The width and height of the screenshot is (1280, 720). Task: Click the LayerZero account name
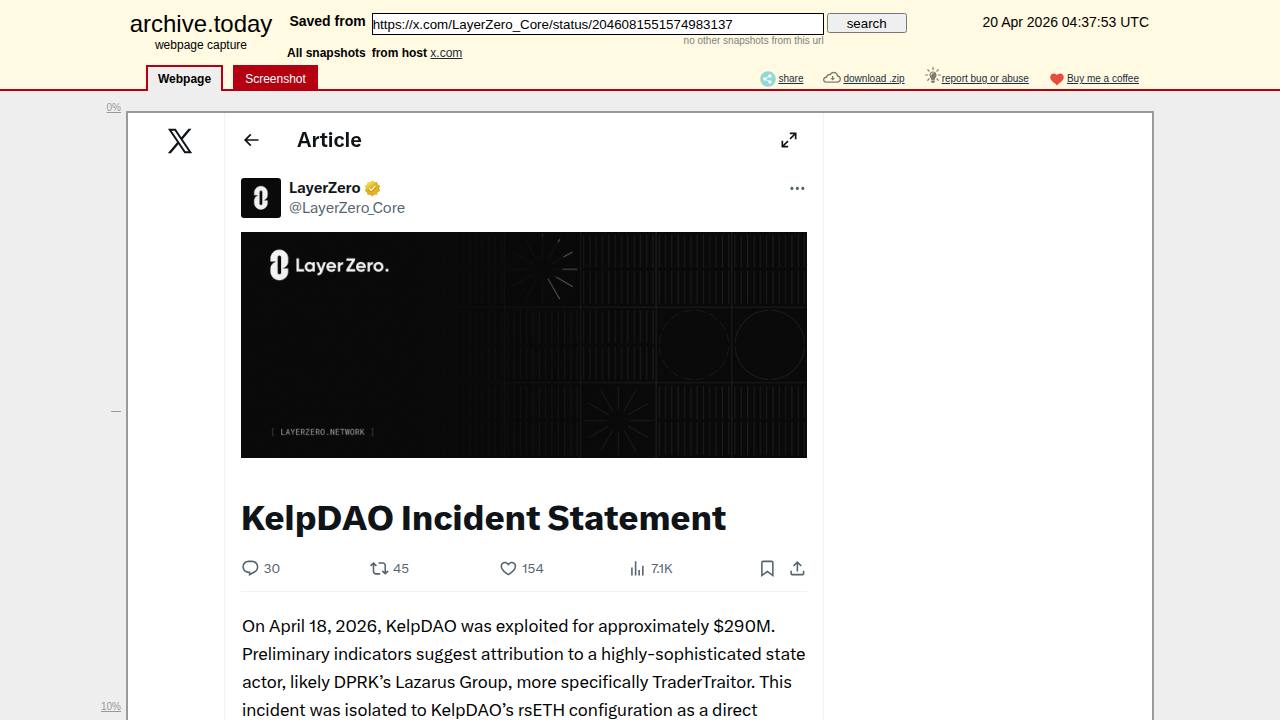click(325, 188)
